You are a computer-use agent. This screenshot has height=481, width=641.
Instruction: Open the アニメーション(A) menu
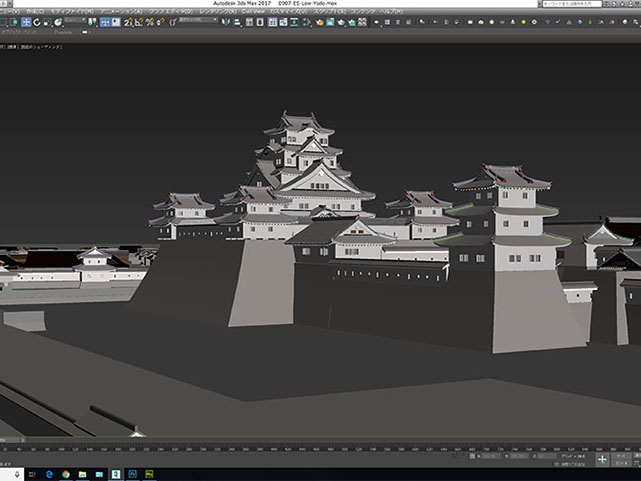(121, 11)
